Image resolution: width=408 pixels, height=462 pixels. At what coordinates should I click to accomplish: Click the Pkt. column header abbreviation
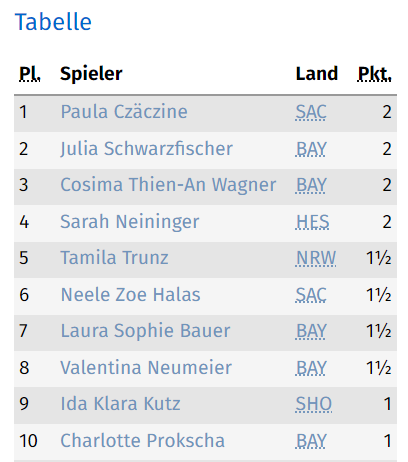(x=374, y=74)
